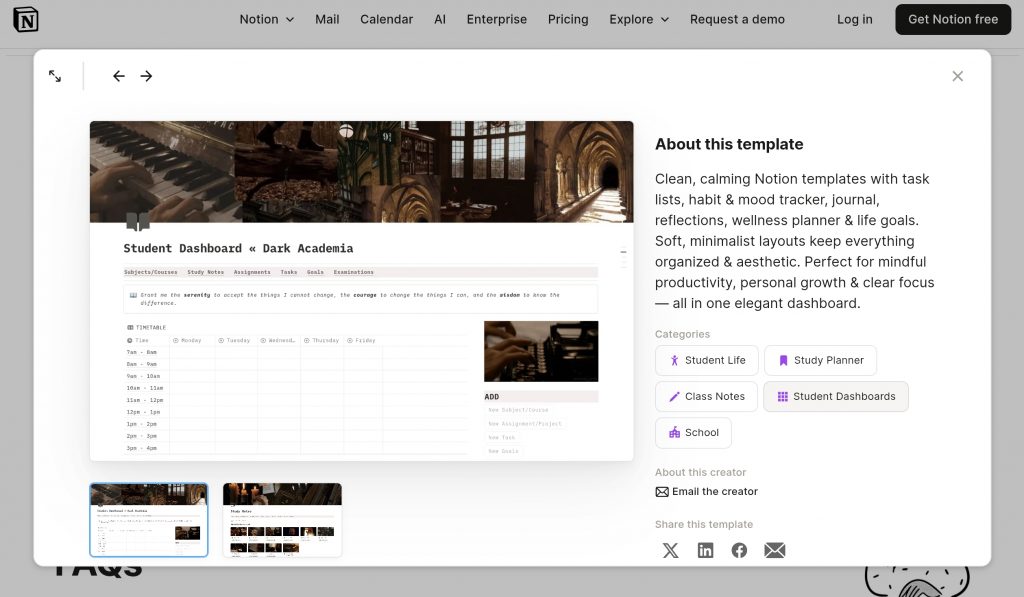Expand the template preview to full screen
Screen dimensions: 1024x597
(55, 76)
